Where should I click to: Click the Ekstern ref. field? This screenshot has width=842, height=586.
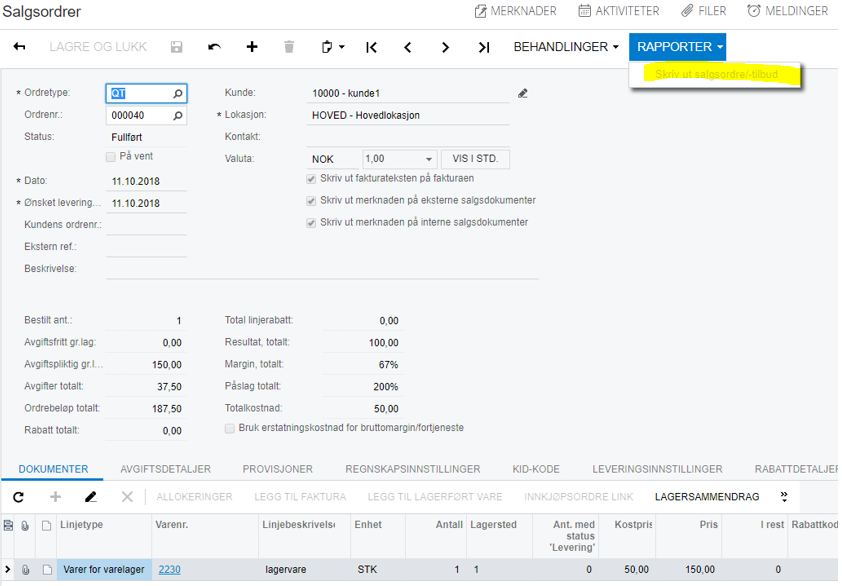tap(146, 247)
